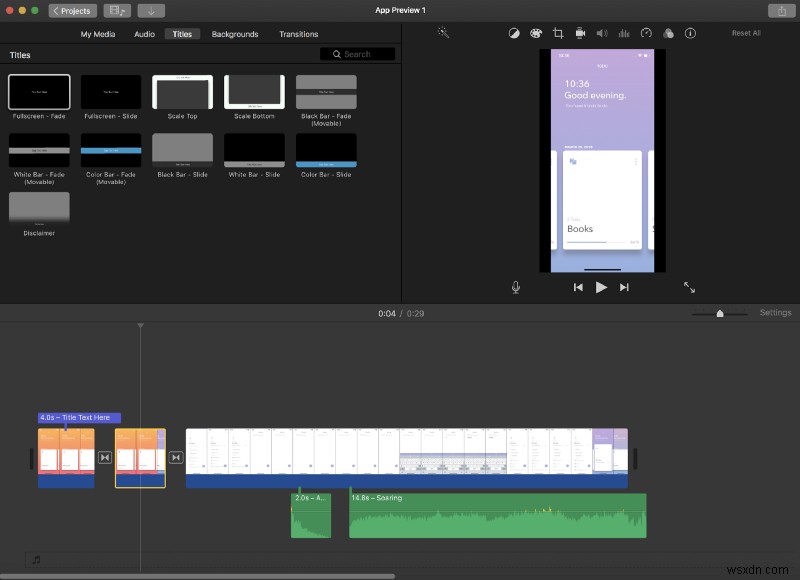Select the Enhance magic wand tool
Screen dimensions: 800x580
click(443, 33)
